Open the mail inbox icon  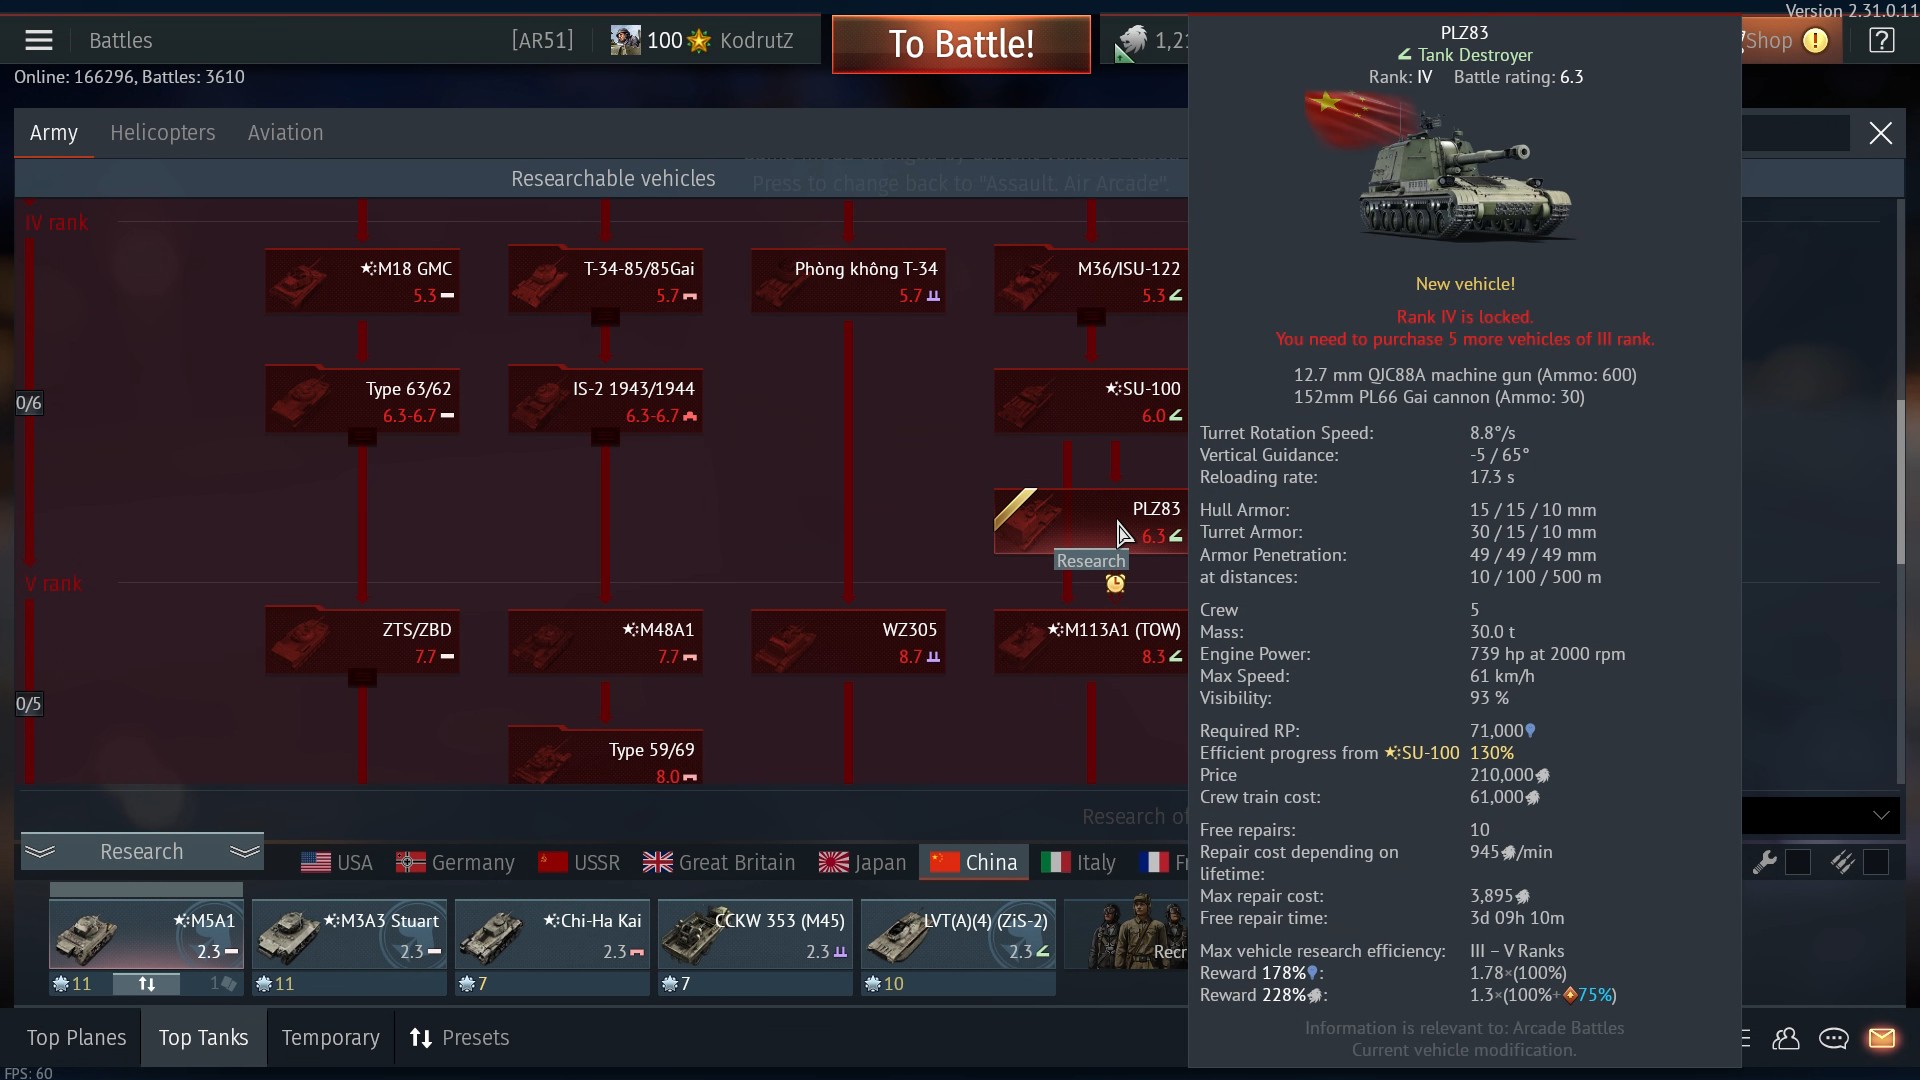[1881, 1038]
